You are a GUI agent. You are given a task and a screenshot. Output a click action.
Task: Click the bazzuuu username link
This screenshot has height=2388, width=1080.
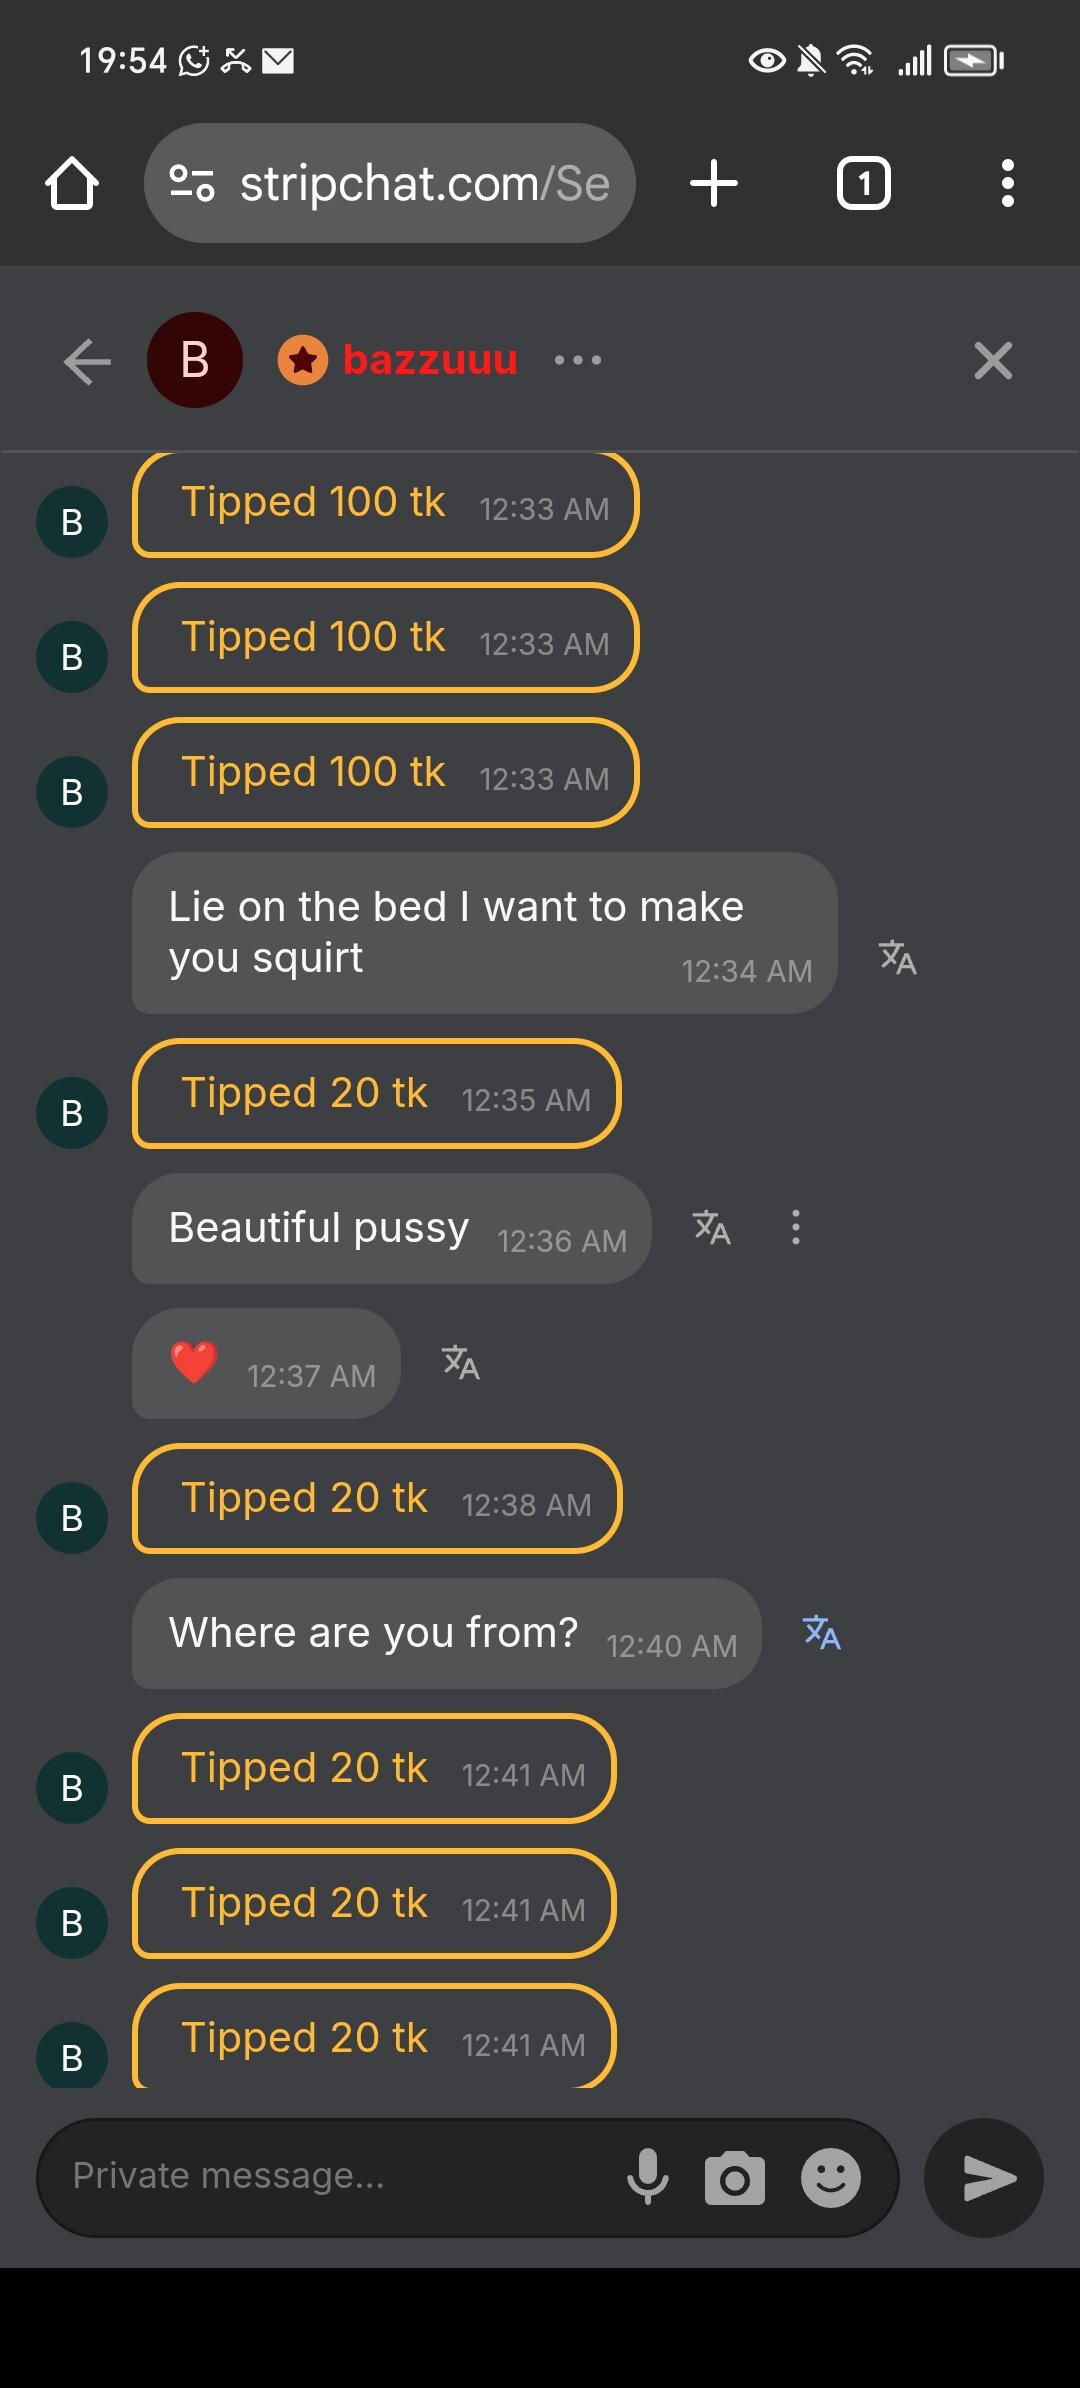click(430, 360)
